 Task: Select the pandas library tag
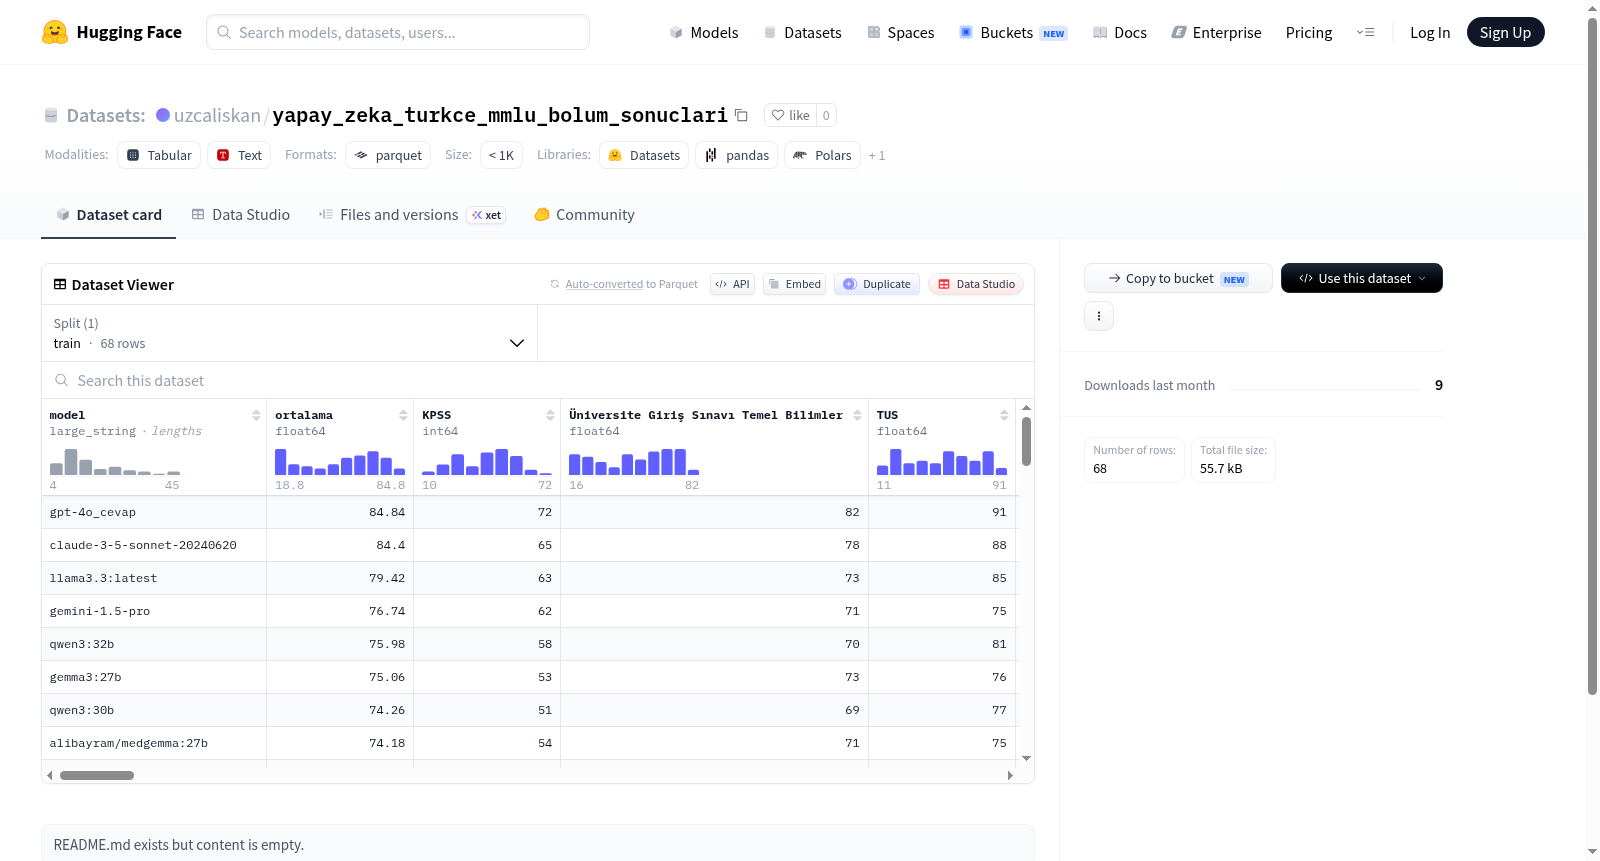pos(737,155)
